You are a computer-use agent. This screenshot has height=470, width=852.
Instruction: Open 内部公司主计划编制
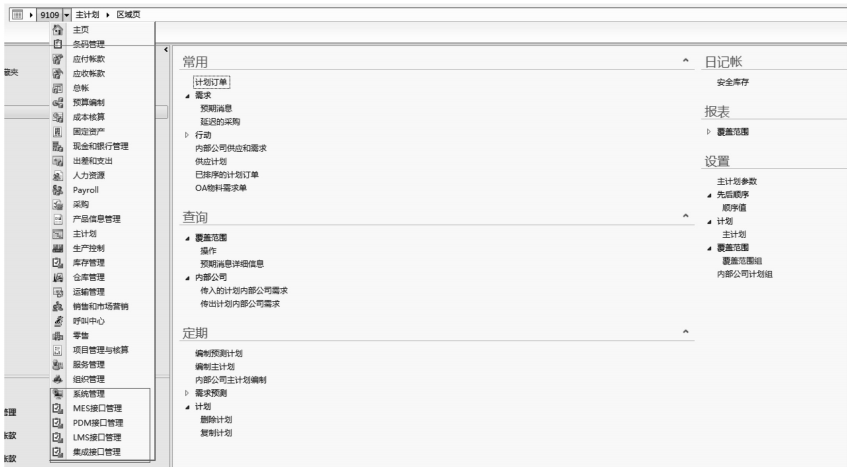coord(231,380)
